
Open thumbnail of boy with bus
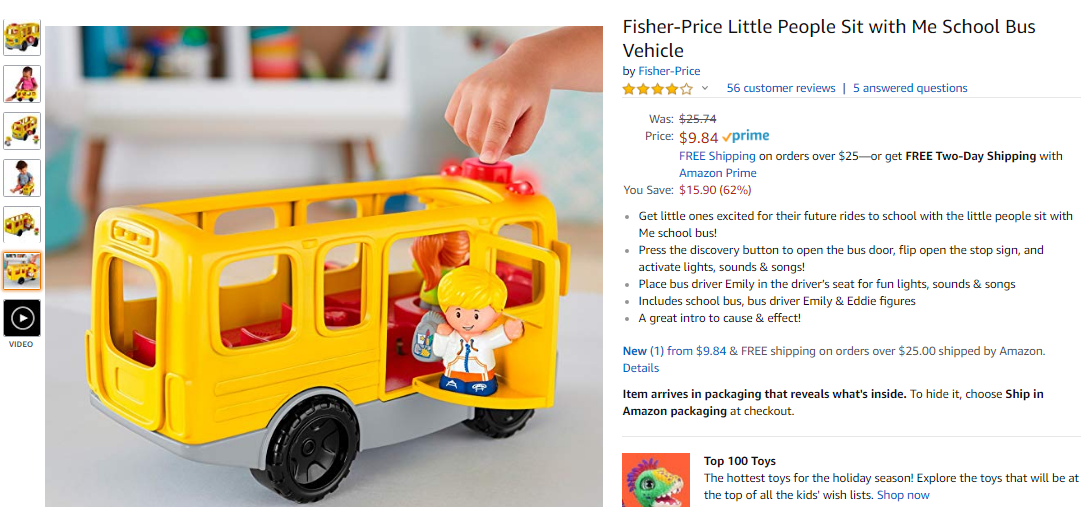[22, 178]
